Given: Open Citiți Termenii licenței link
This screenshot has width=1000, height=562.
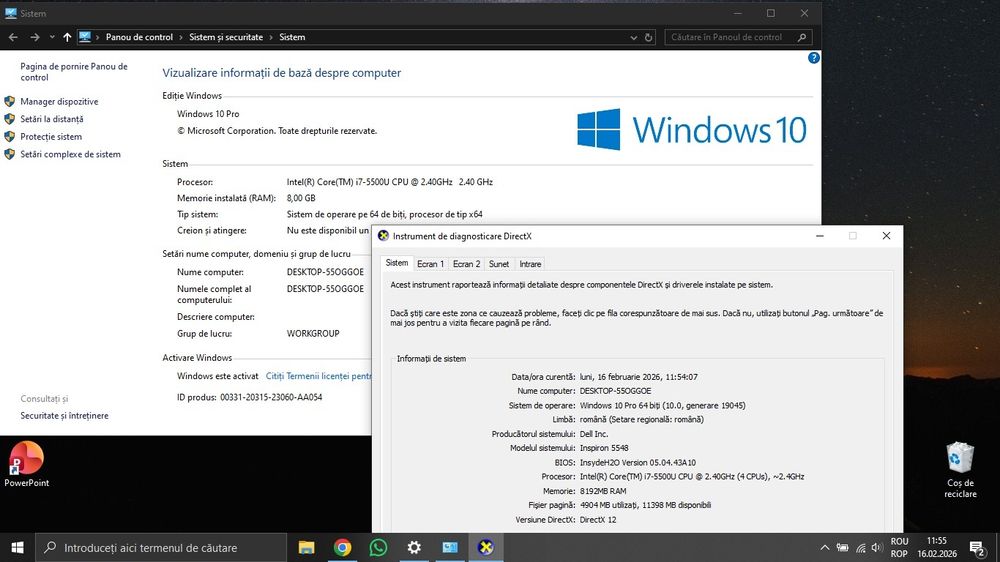Looking at the screenshot, I should (318, 376).
